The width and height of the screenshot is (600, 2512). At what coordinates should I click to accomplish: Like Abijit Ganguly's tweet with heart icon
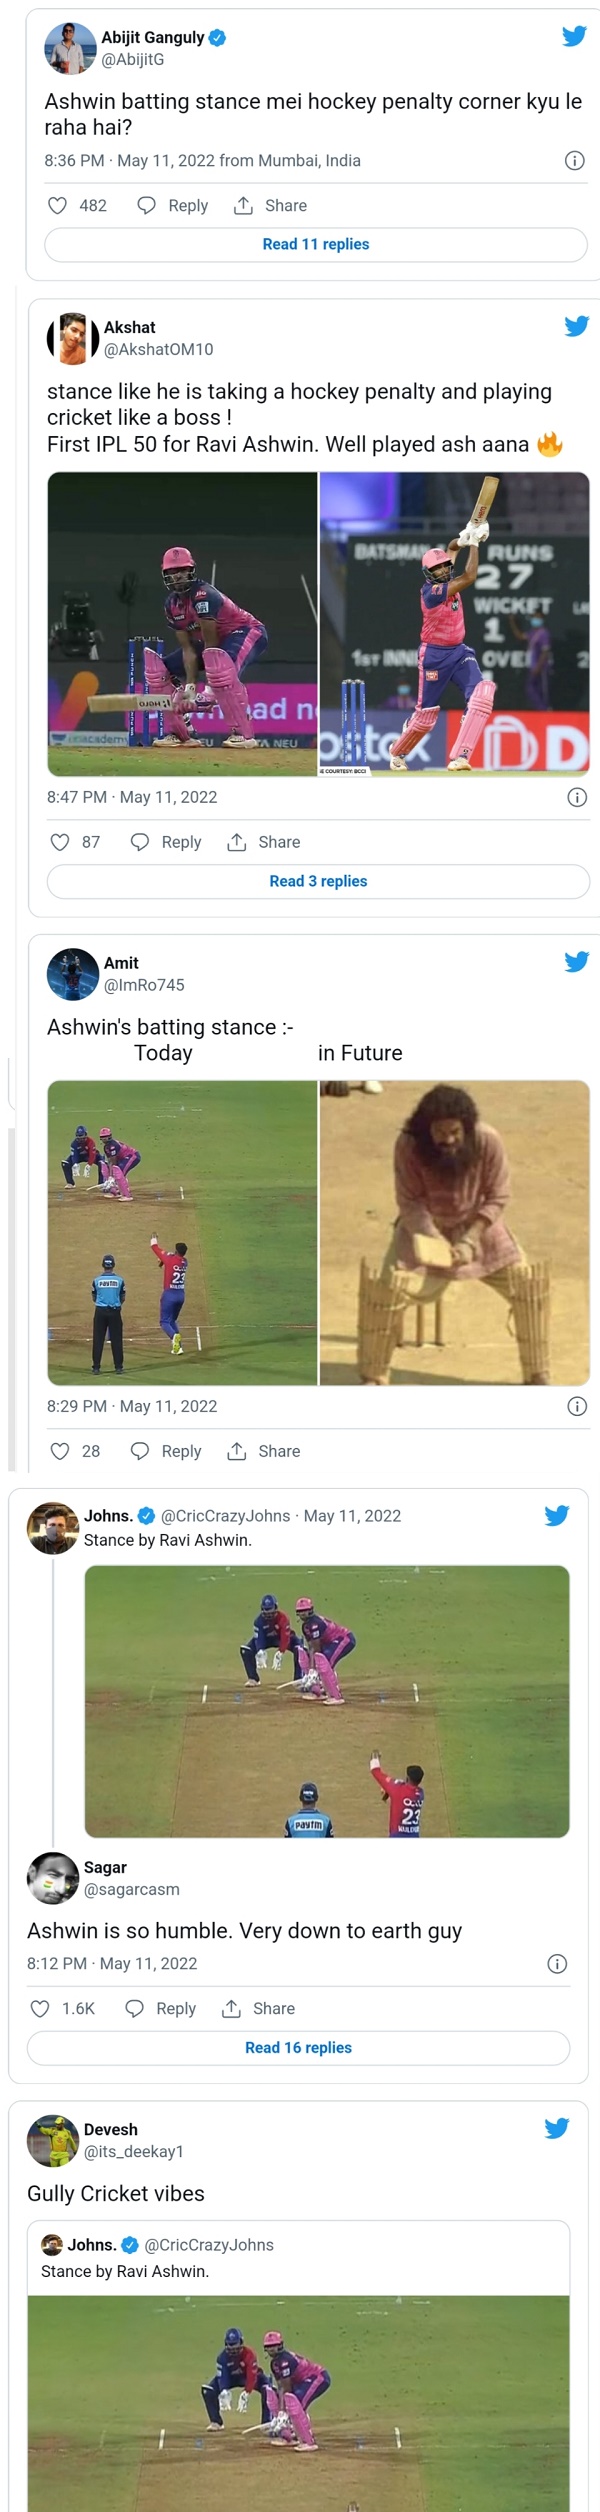[58, 205]
